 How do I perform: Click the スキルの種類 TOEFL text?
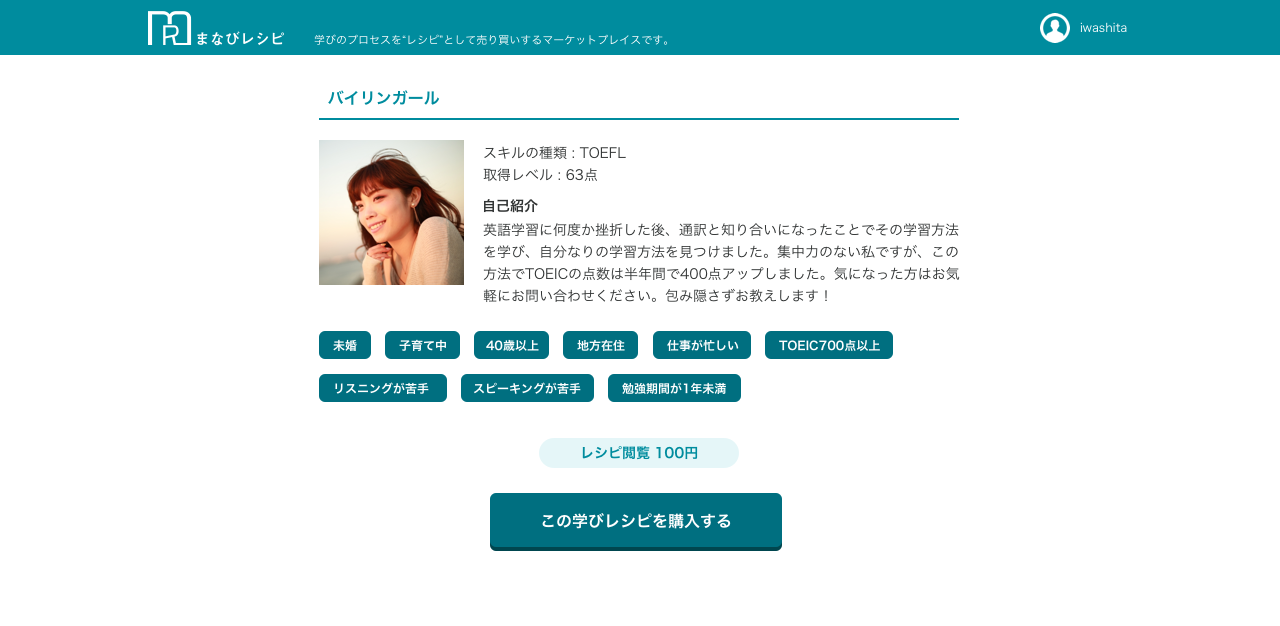coord(554,153)
